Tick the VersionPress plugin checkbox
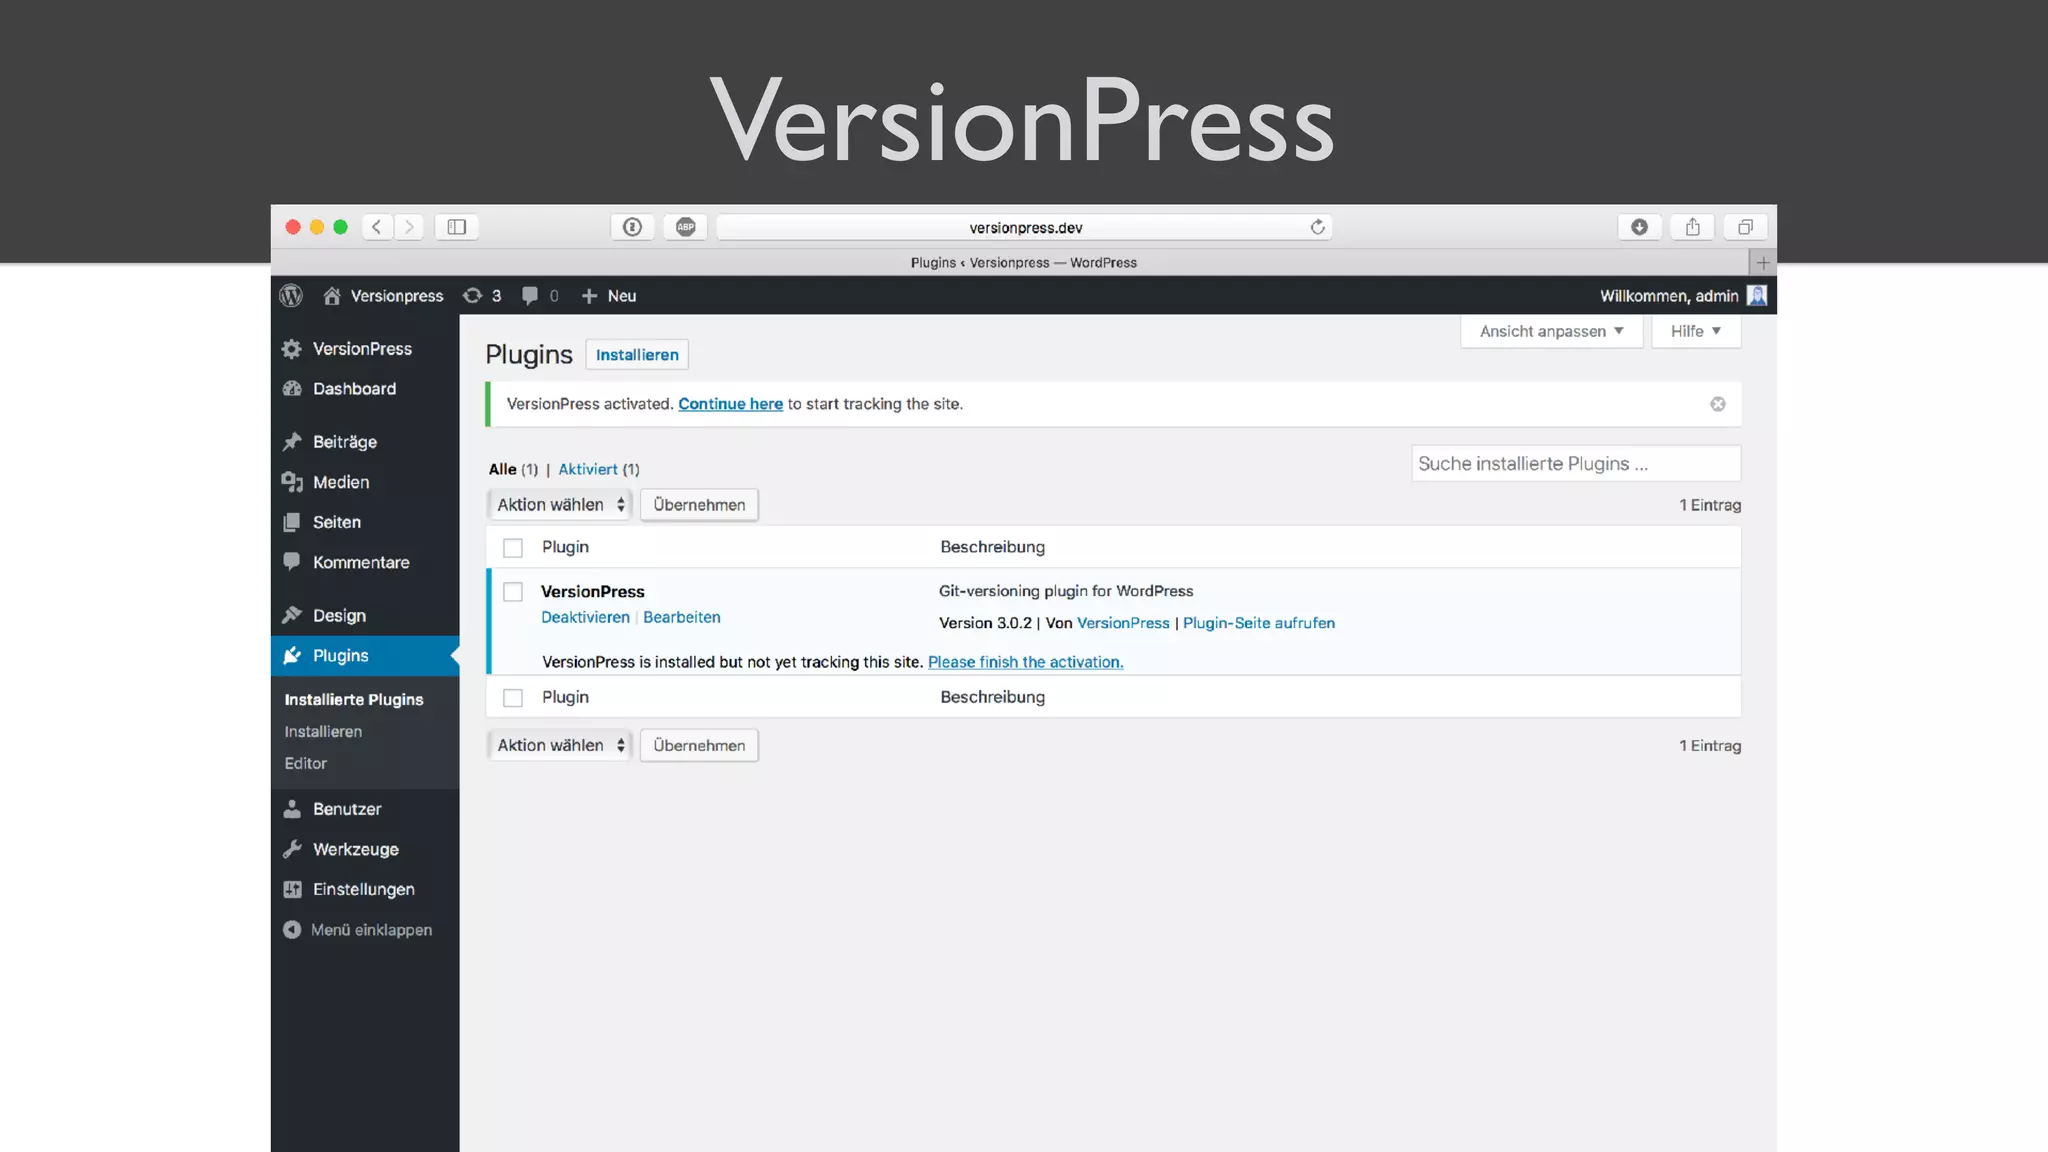2048x1152 pixels. [x=513, y=592]
